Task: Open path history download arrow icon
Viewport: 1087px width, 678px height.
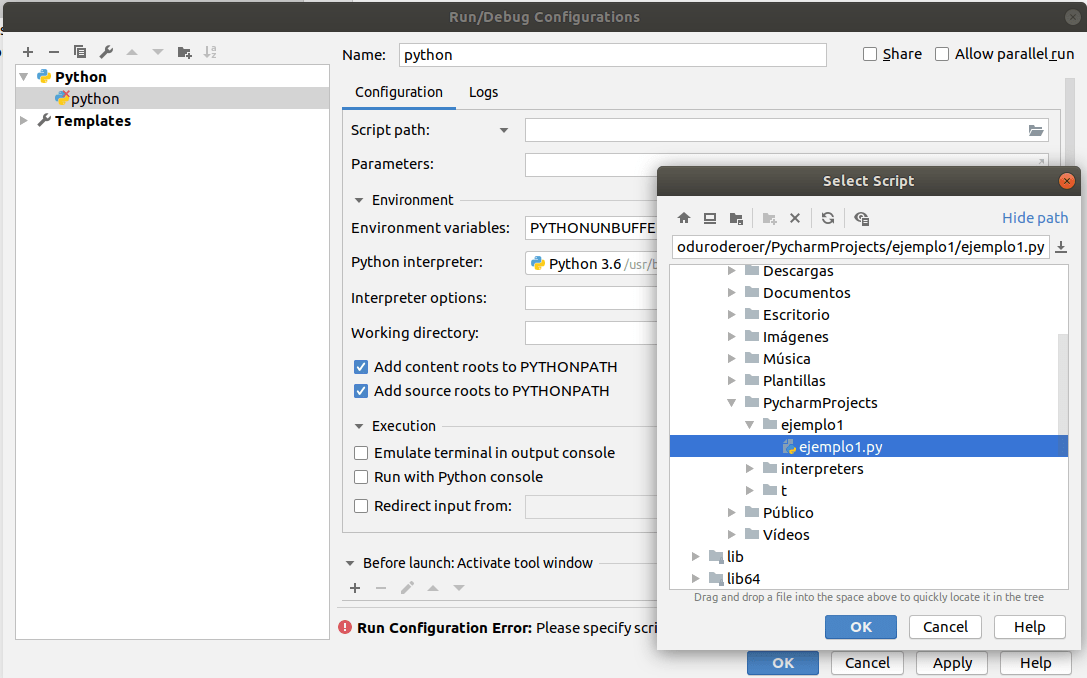Action: (x=1061, y=247)
